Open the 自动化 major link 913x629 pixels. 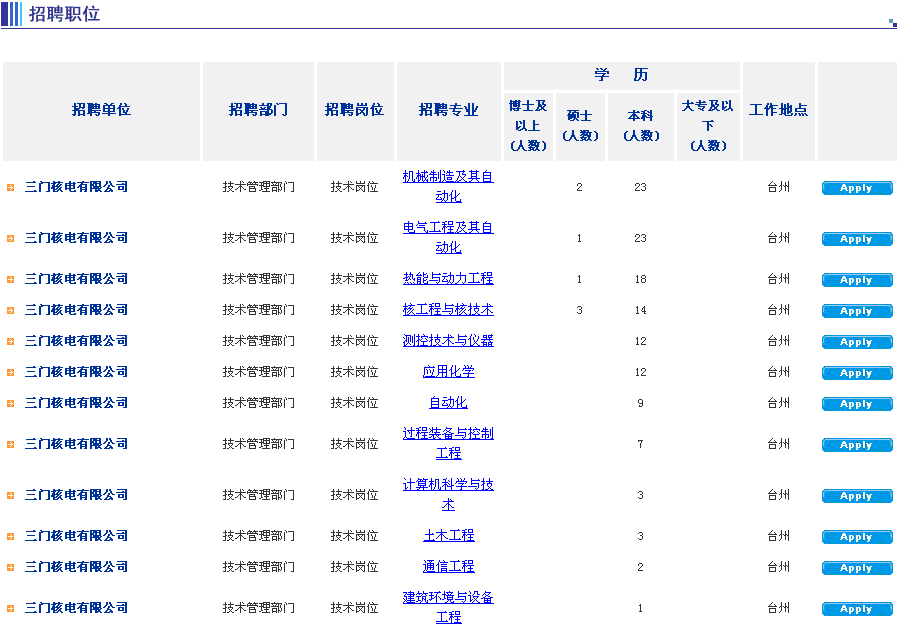coord(448,403)
